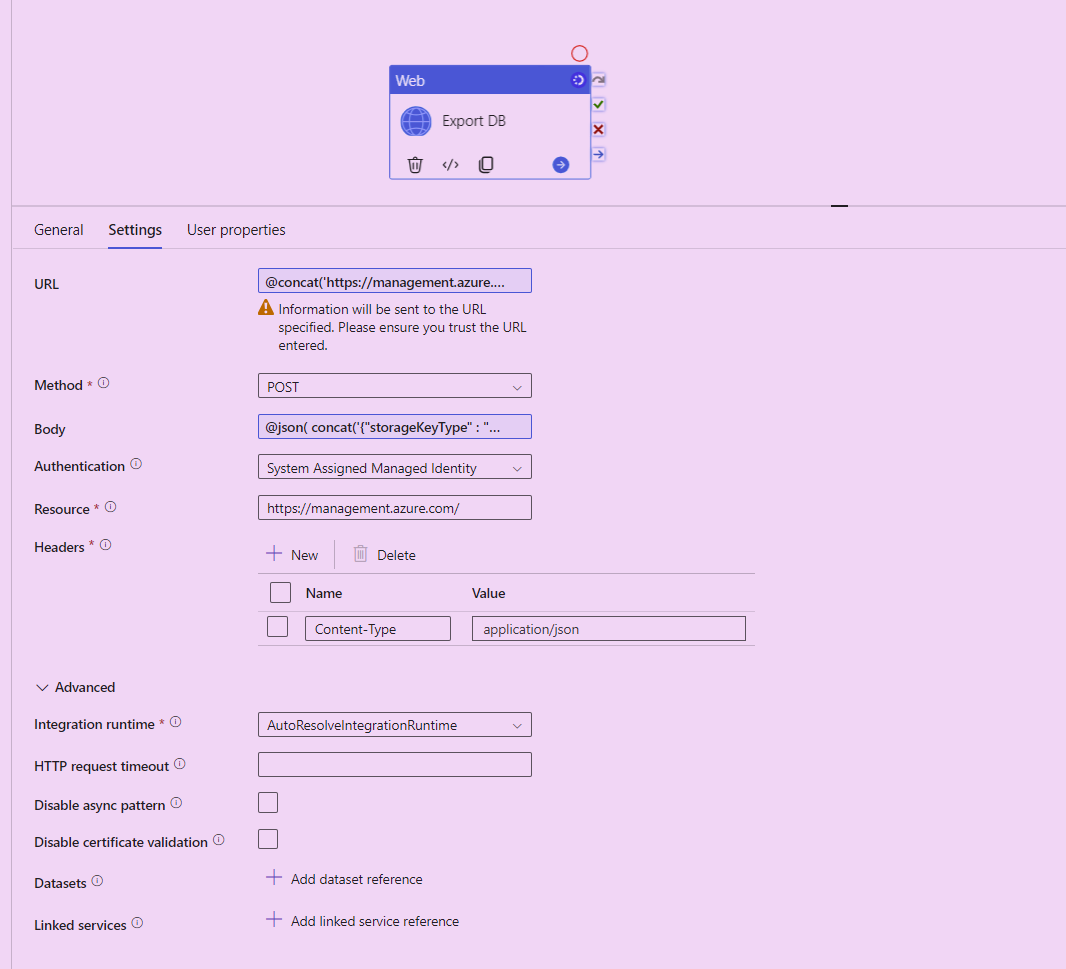Click inside the URL expression field
This screenshot has height=969, width=1066.
click(394, 280)
